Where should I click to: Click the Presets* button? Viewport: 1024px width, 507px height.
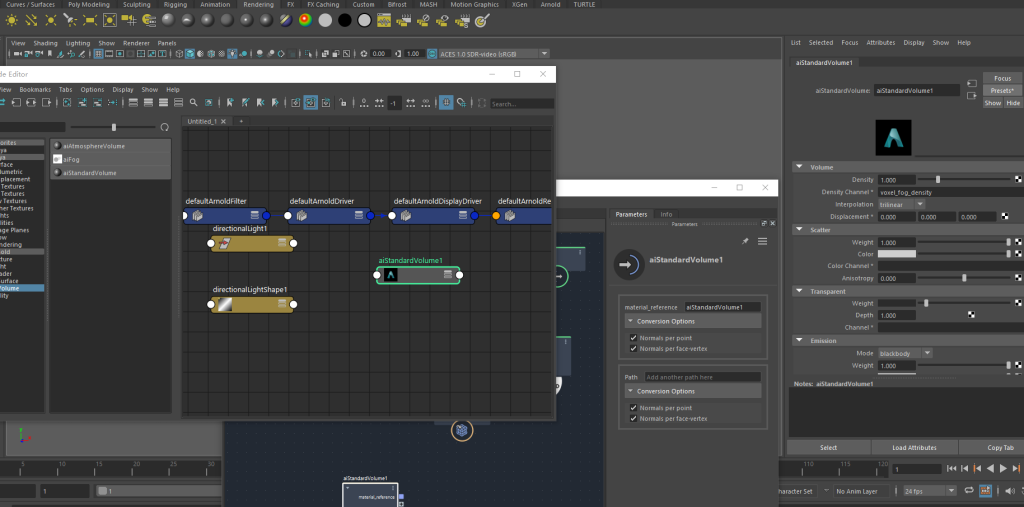(x=1002, y=90)
